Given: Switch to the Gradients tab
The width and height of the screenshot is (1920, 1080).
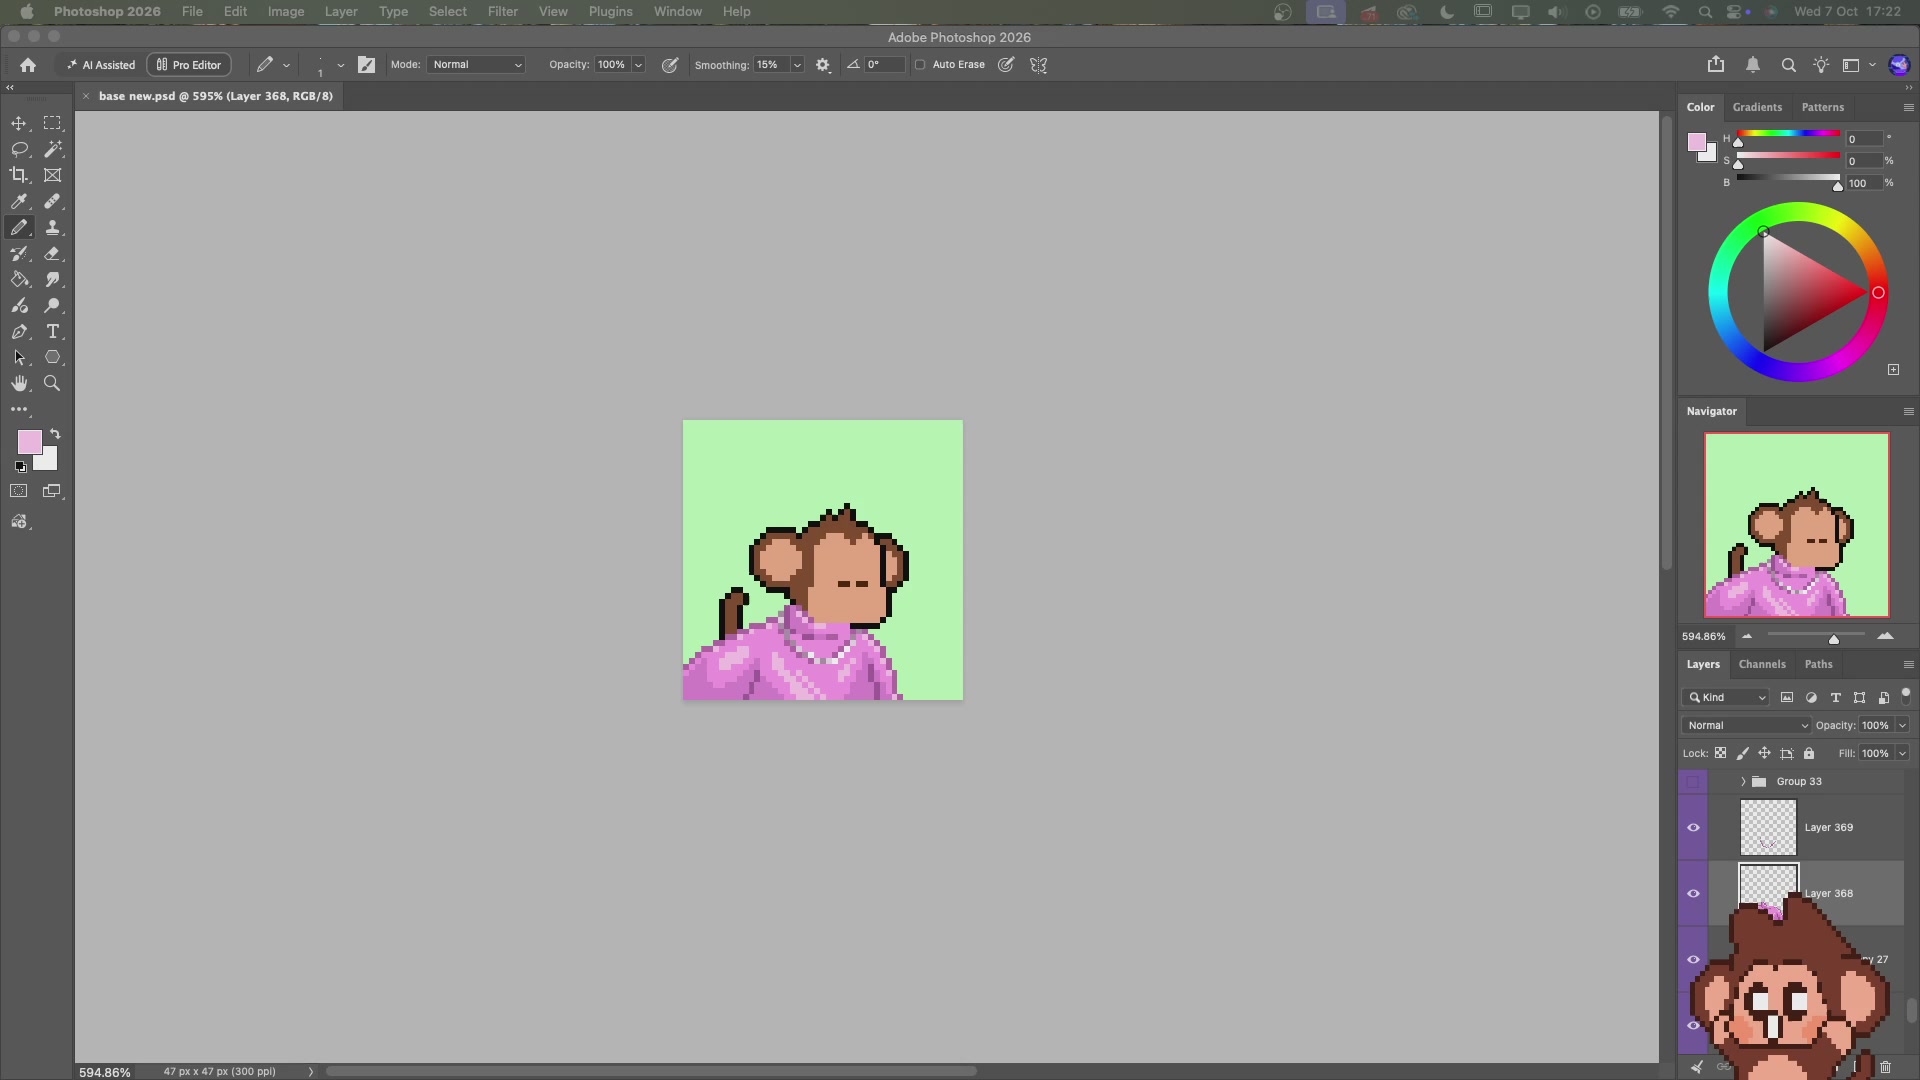Looking at the screenshot, I should coord(1757,107).
